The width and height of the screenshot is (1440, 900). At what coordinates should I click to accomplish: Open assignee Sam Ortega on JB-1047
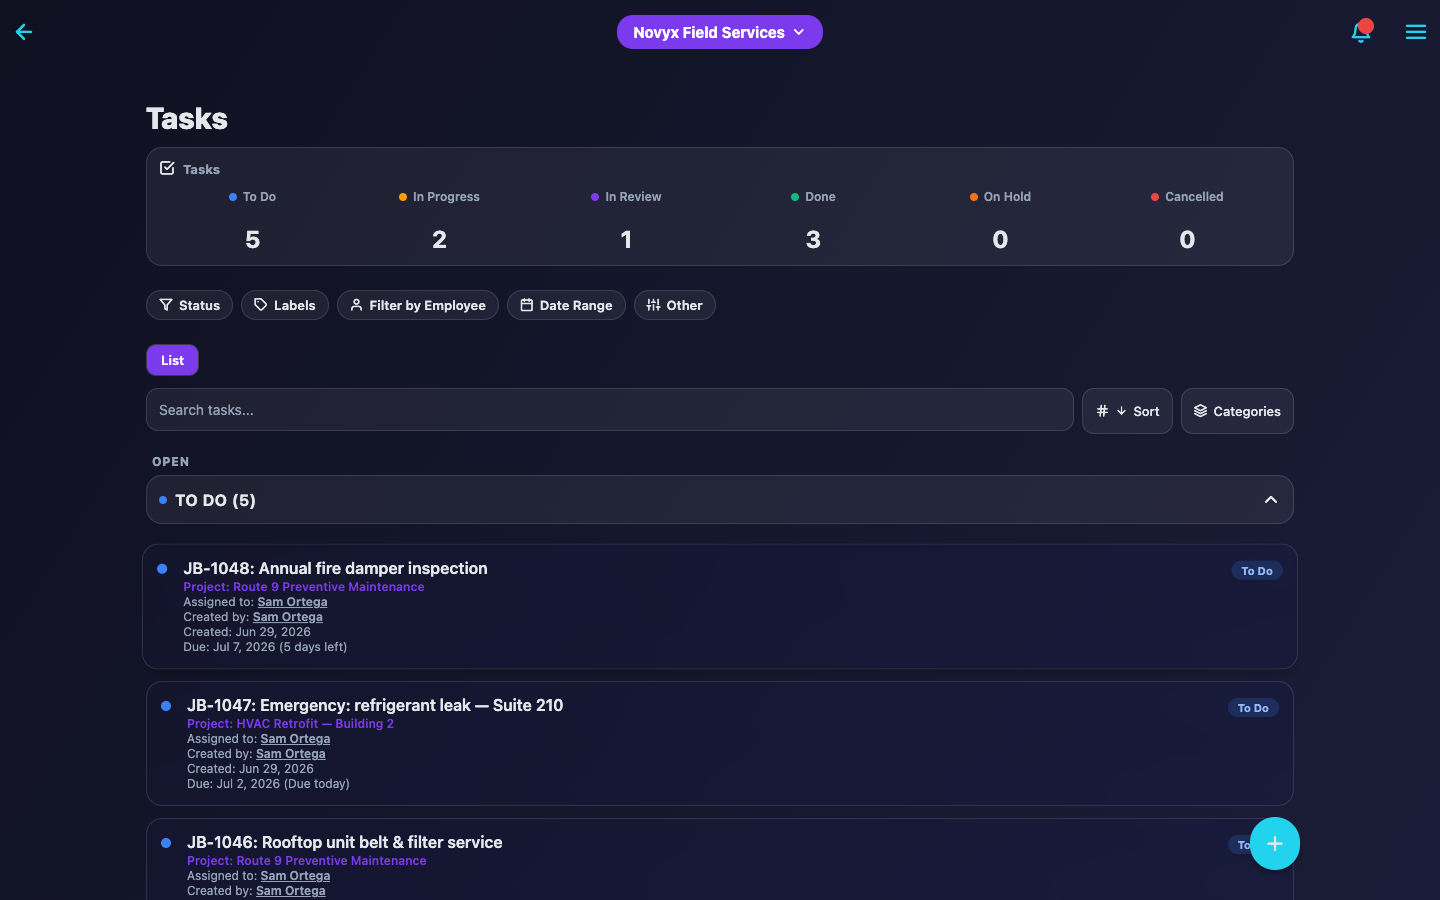click(x=295, y=739)
